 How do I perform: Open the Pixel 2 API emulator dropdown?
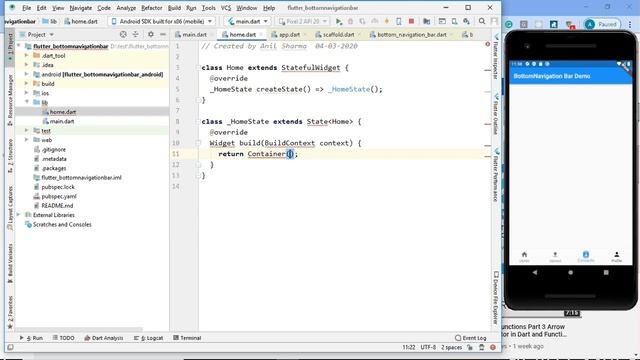(x=303, y=21)
